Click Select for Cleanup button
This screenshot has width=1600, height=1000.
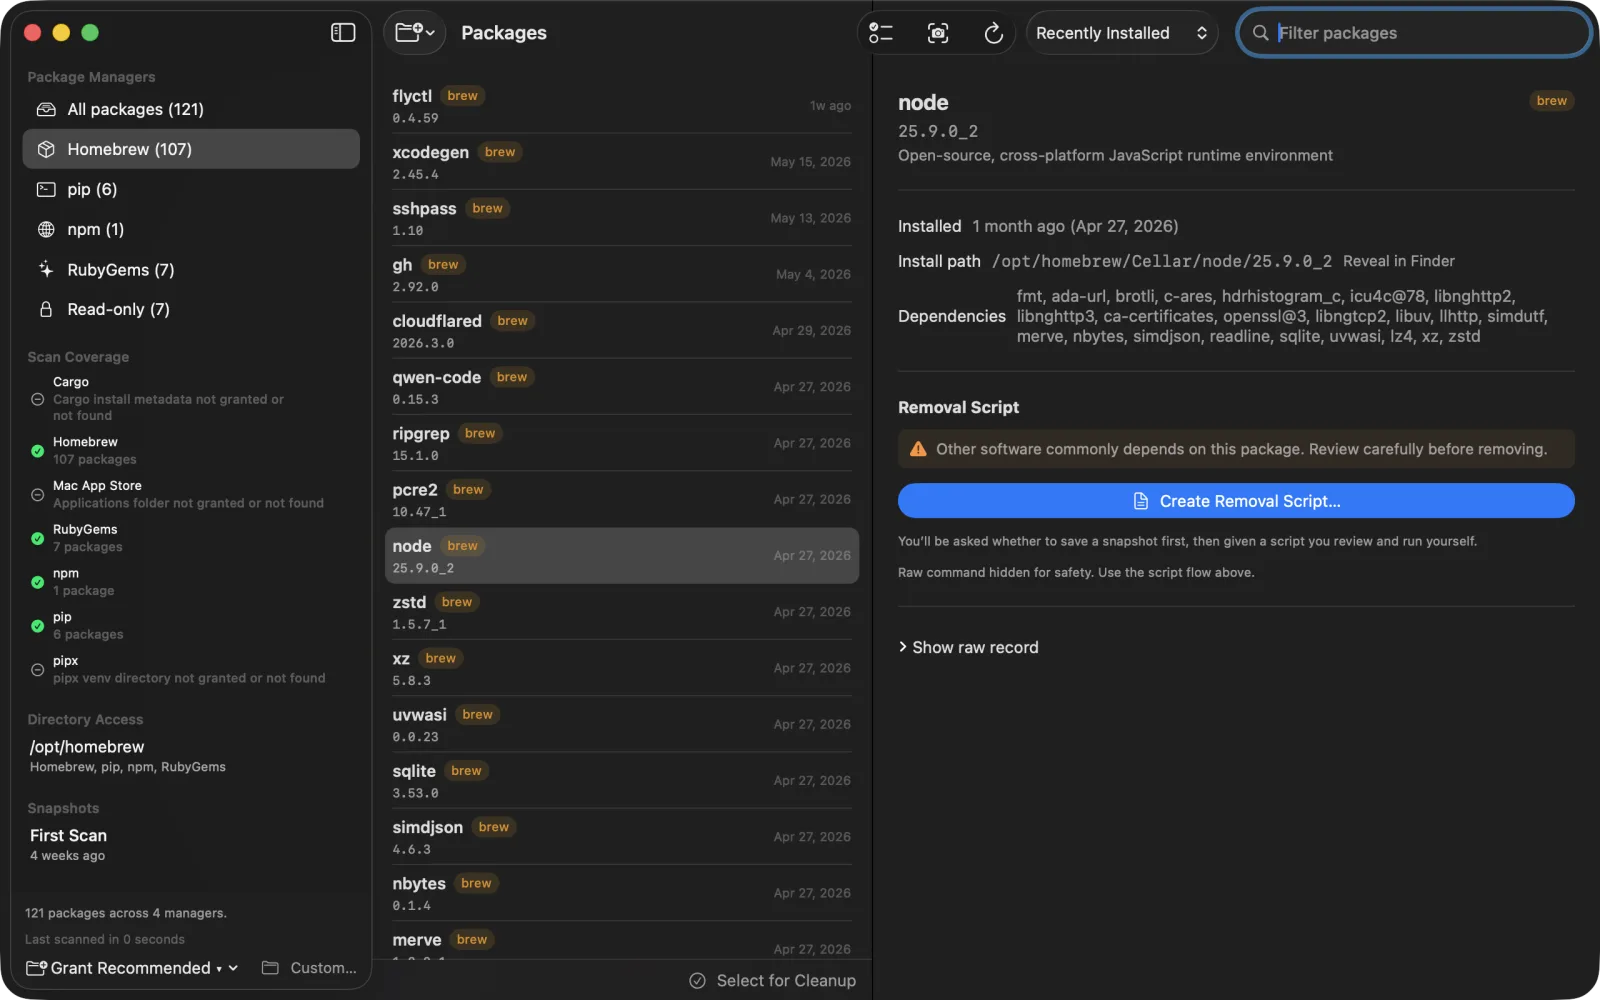click(772, 981)
